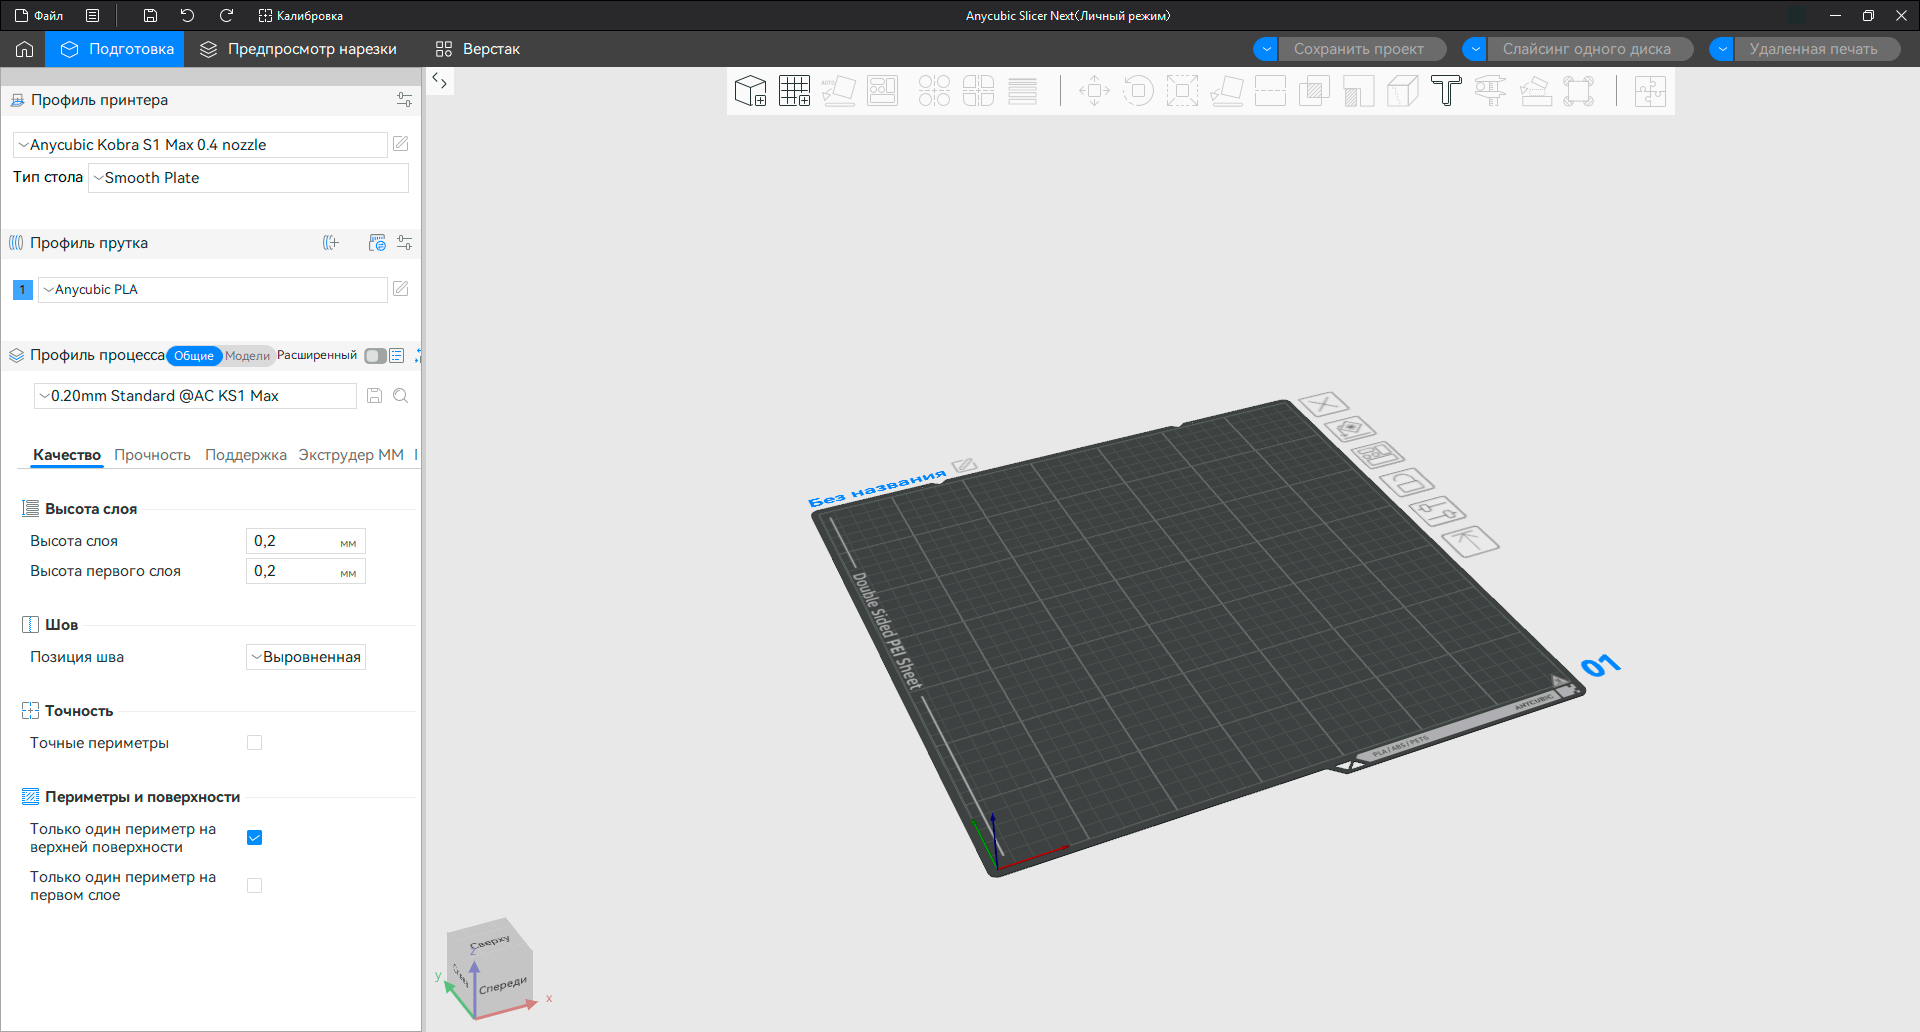Select the Text emboss tool
This screenshot has width=1920, height=1032.
coord(1446,91)
